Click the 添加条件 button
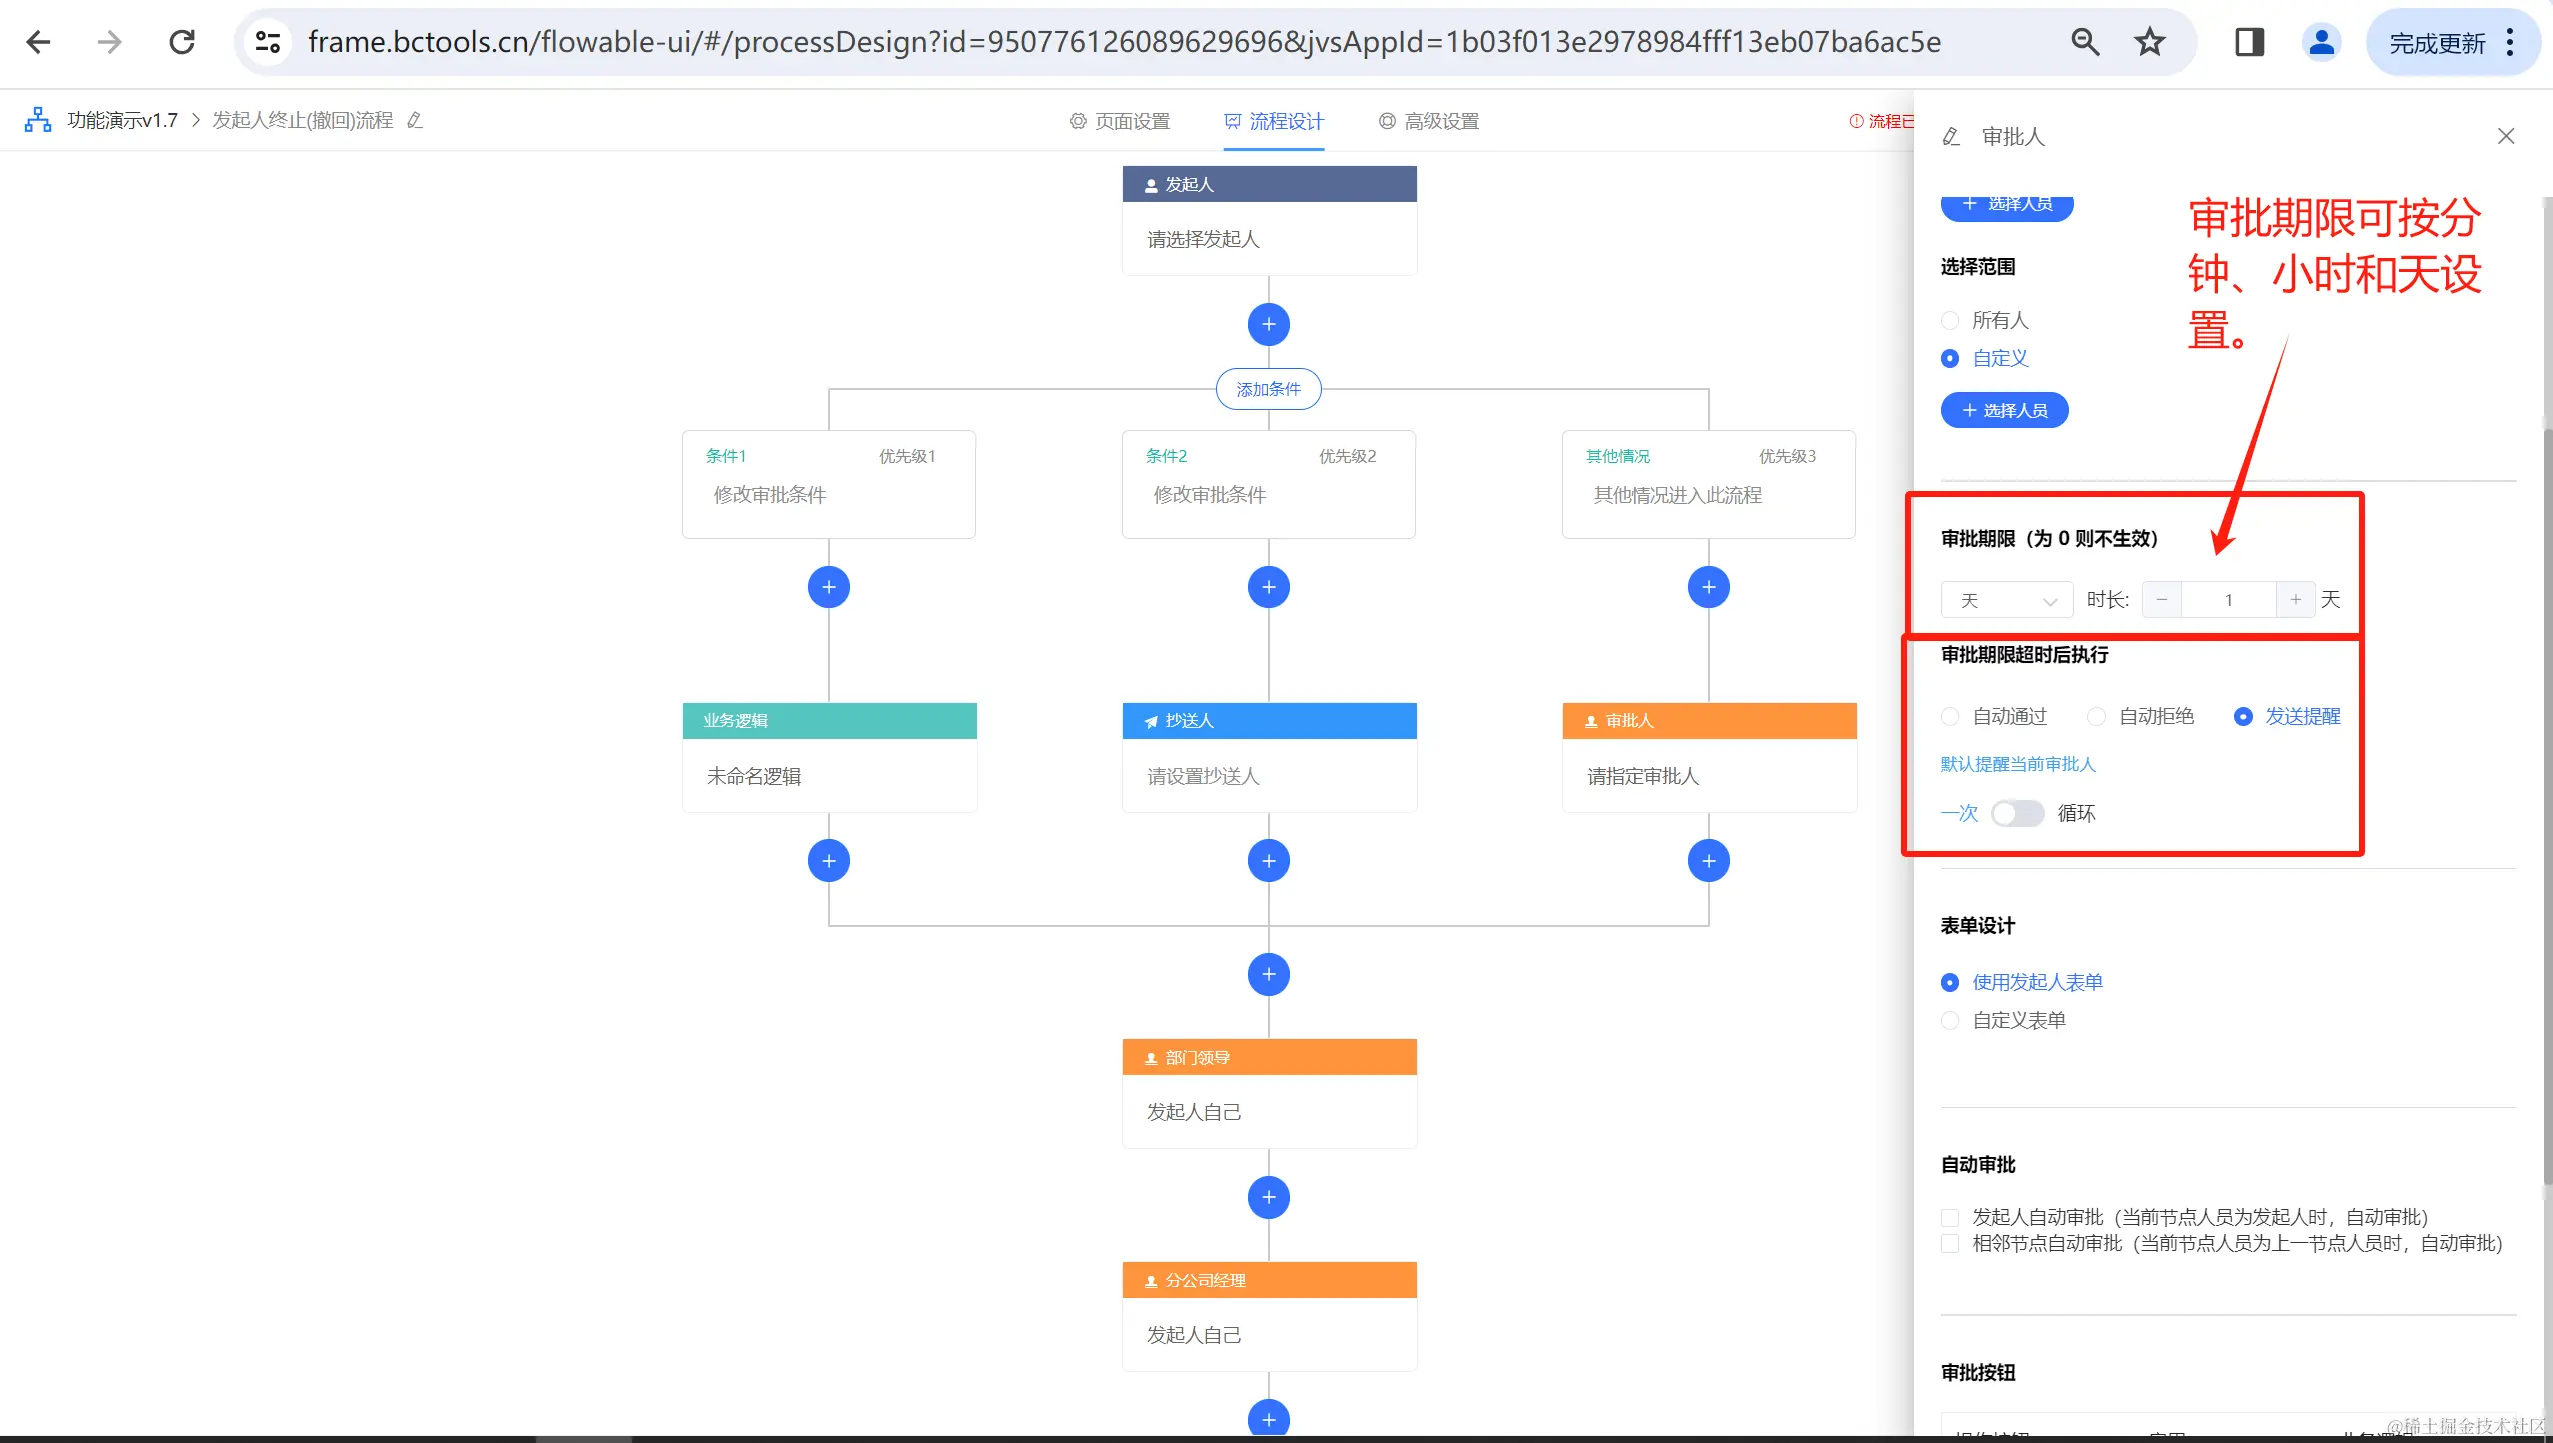 [1268, 389]
